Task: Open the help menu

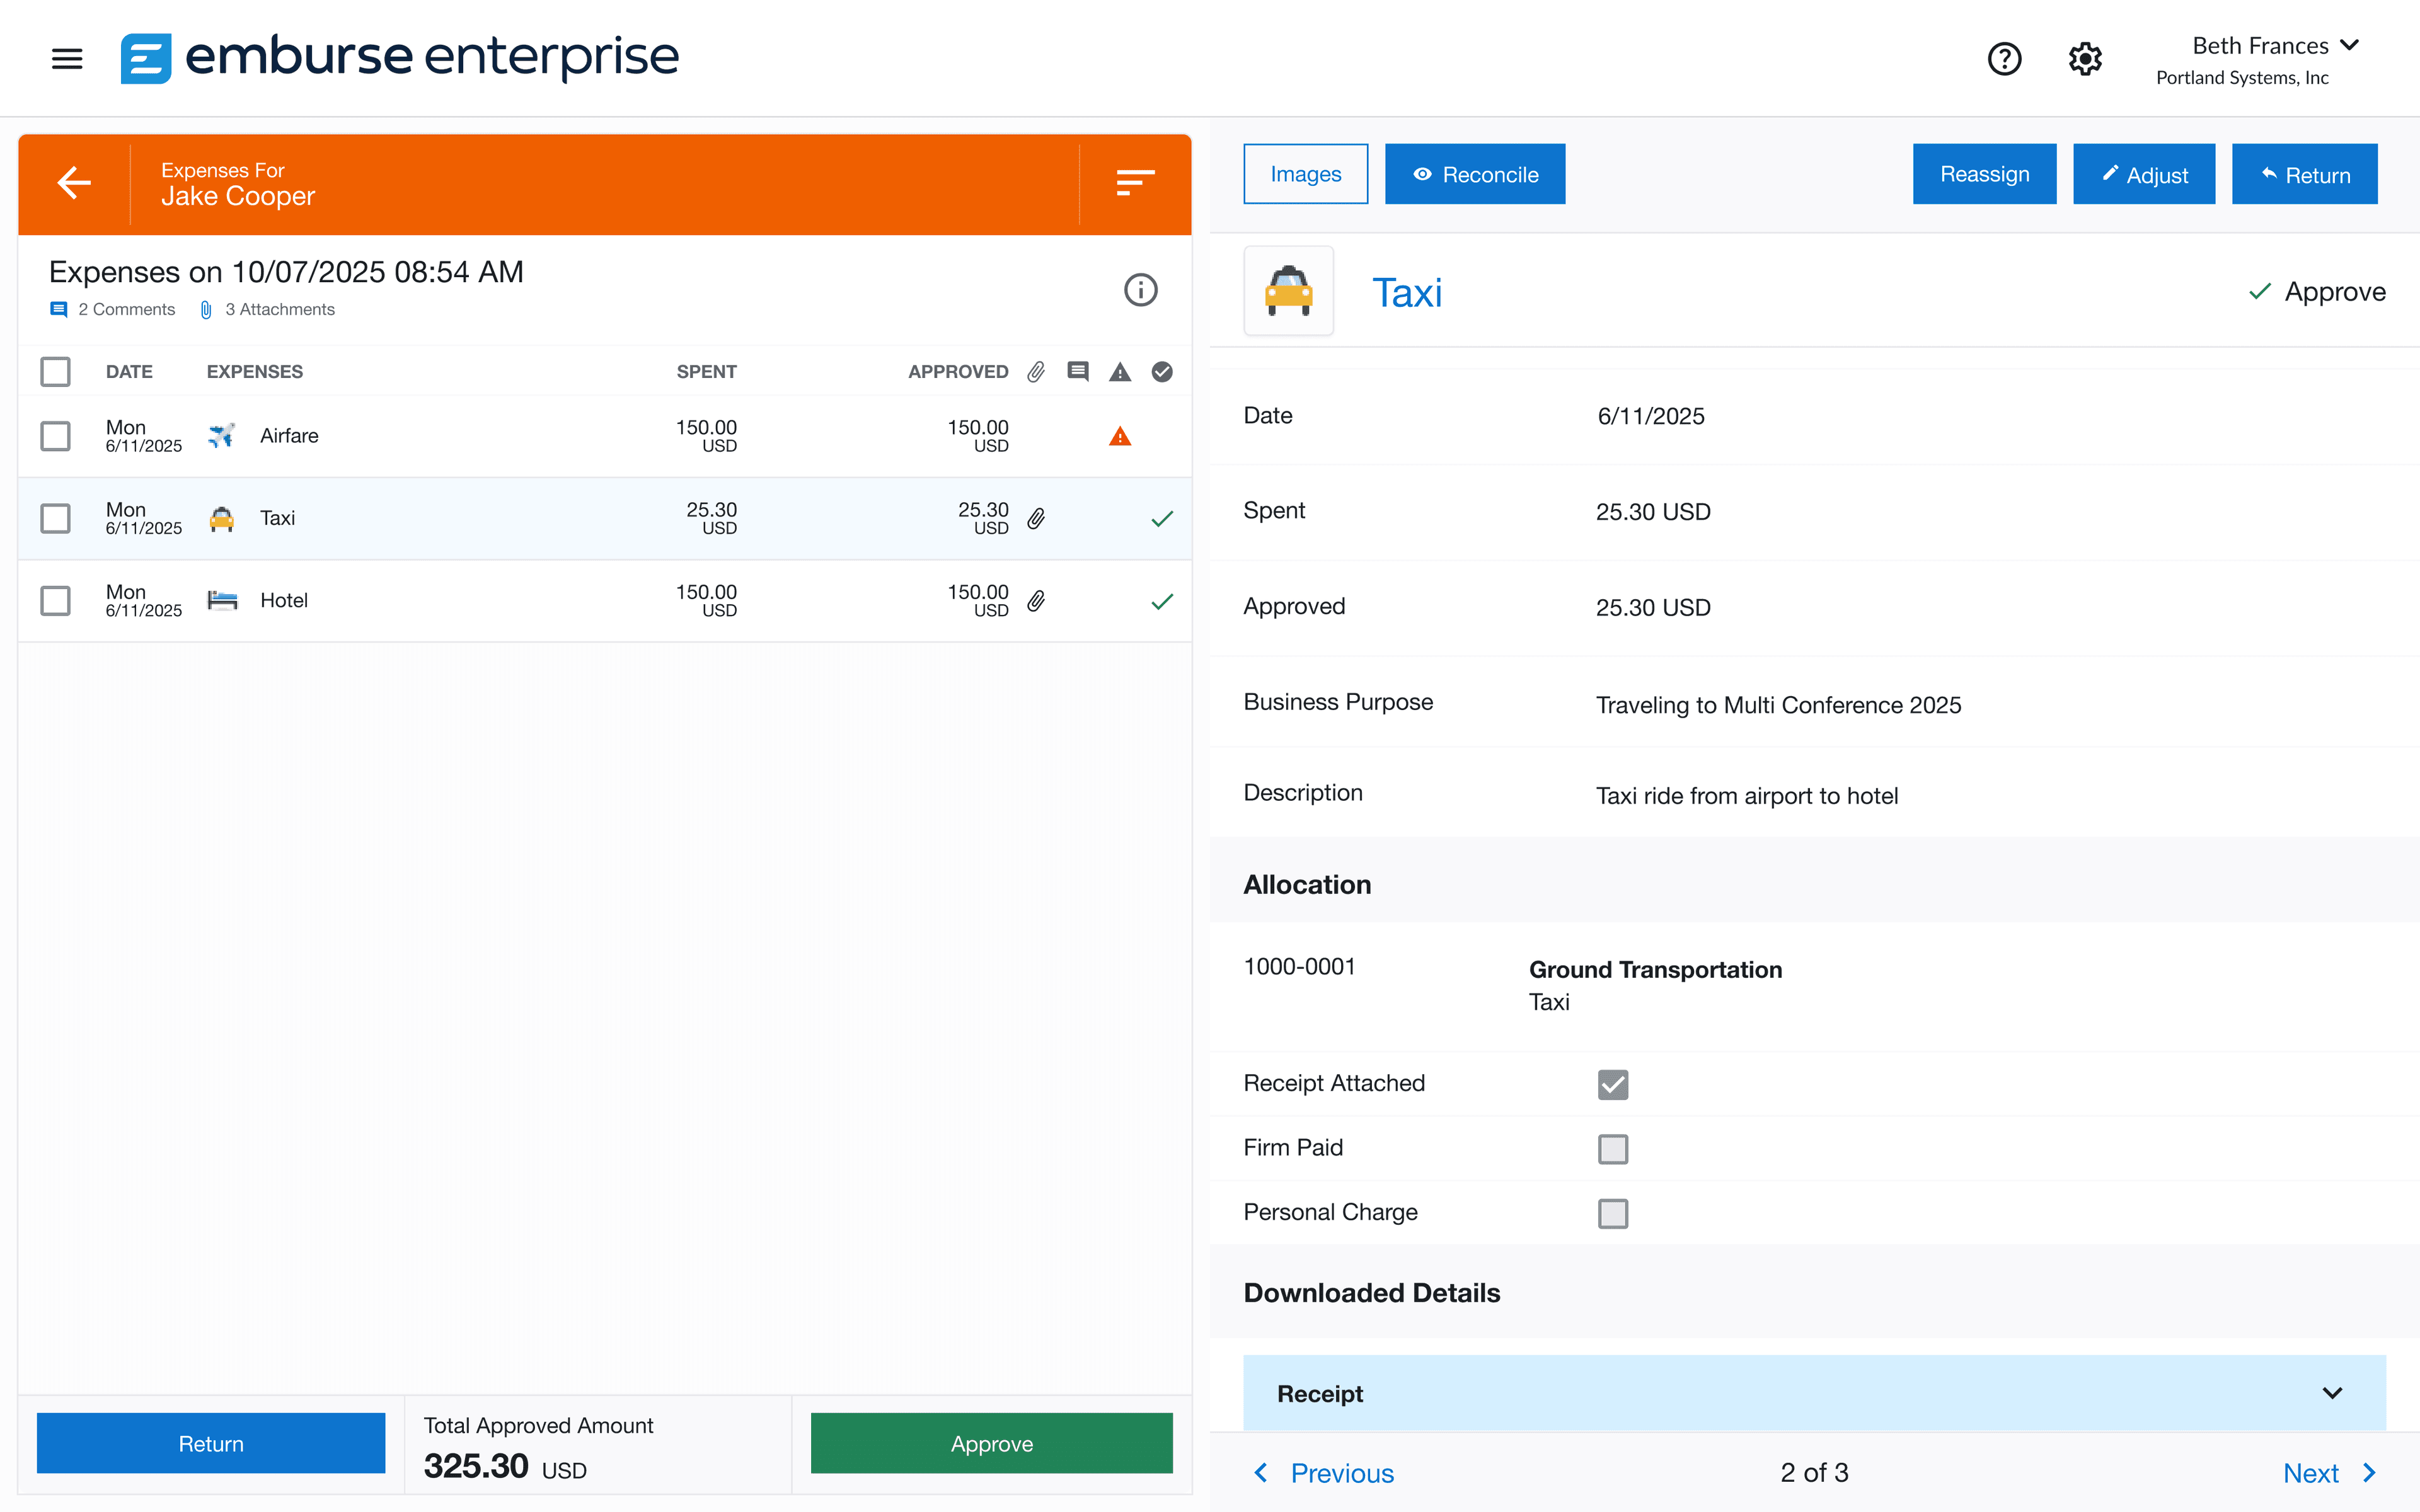Action: tap(2004, 59)
